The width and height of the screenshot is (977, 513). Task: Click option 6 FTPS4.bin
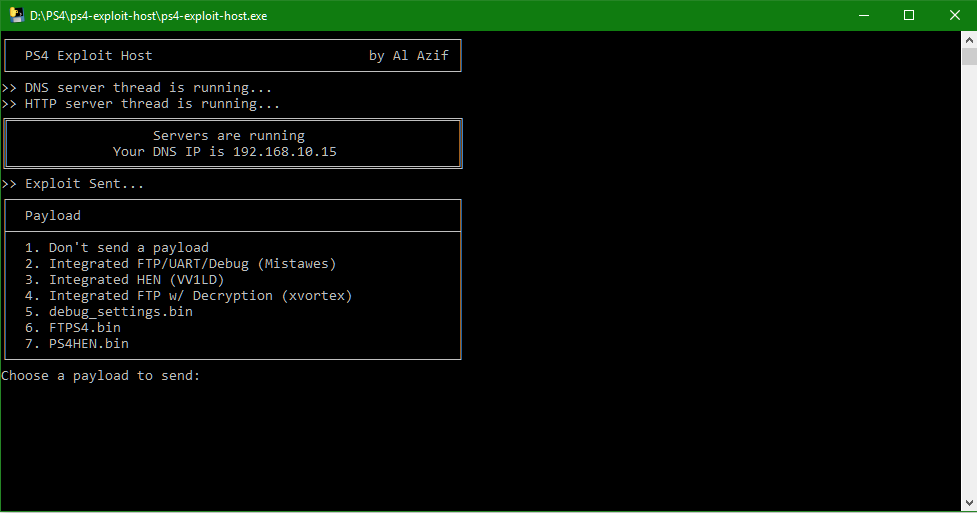click(73, 327)
